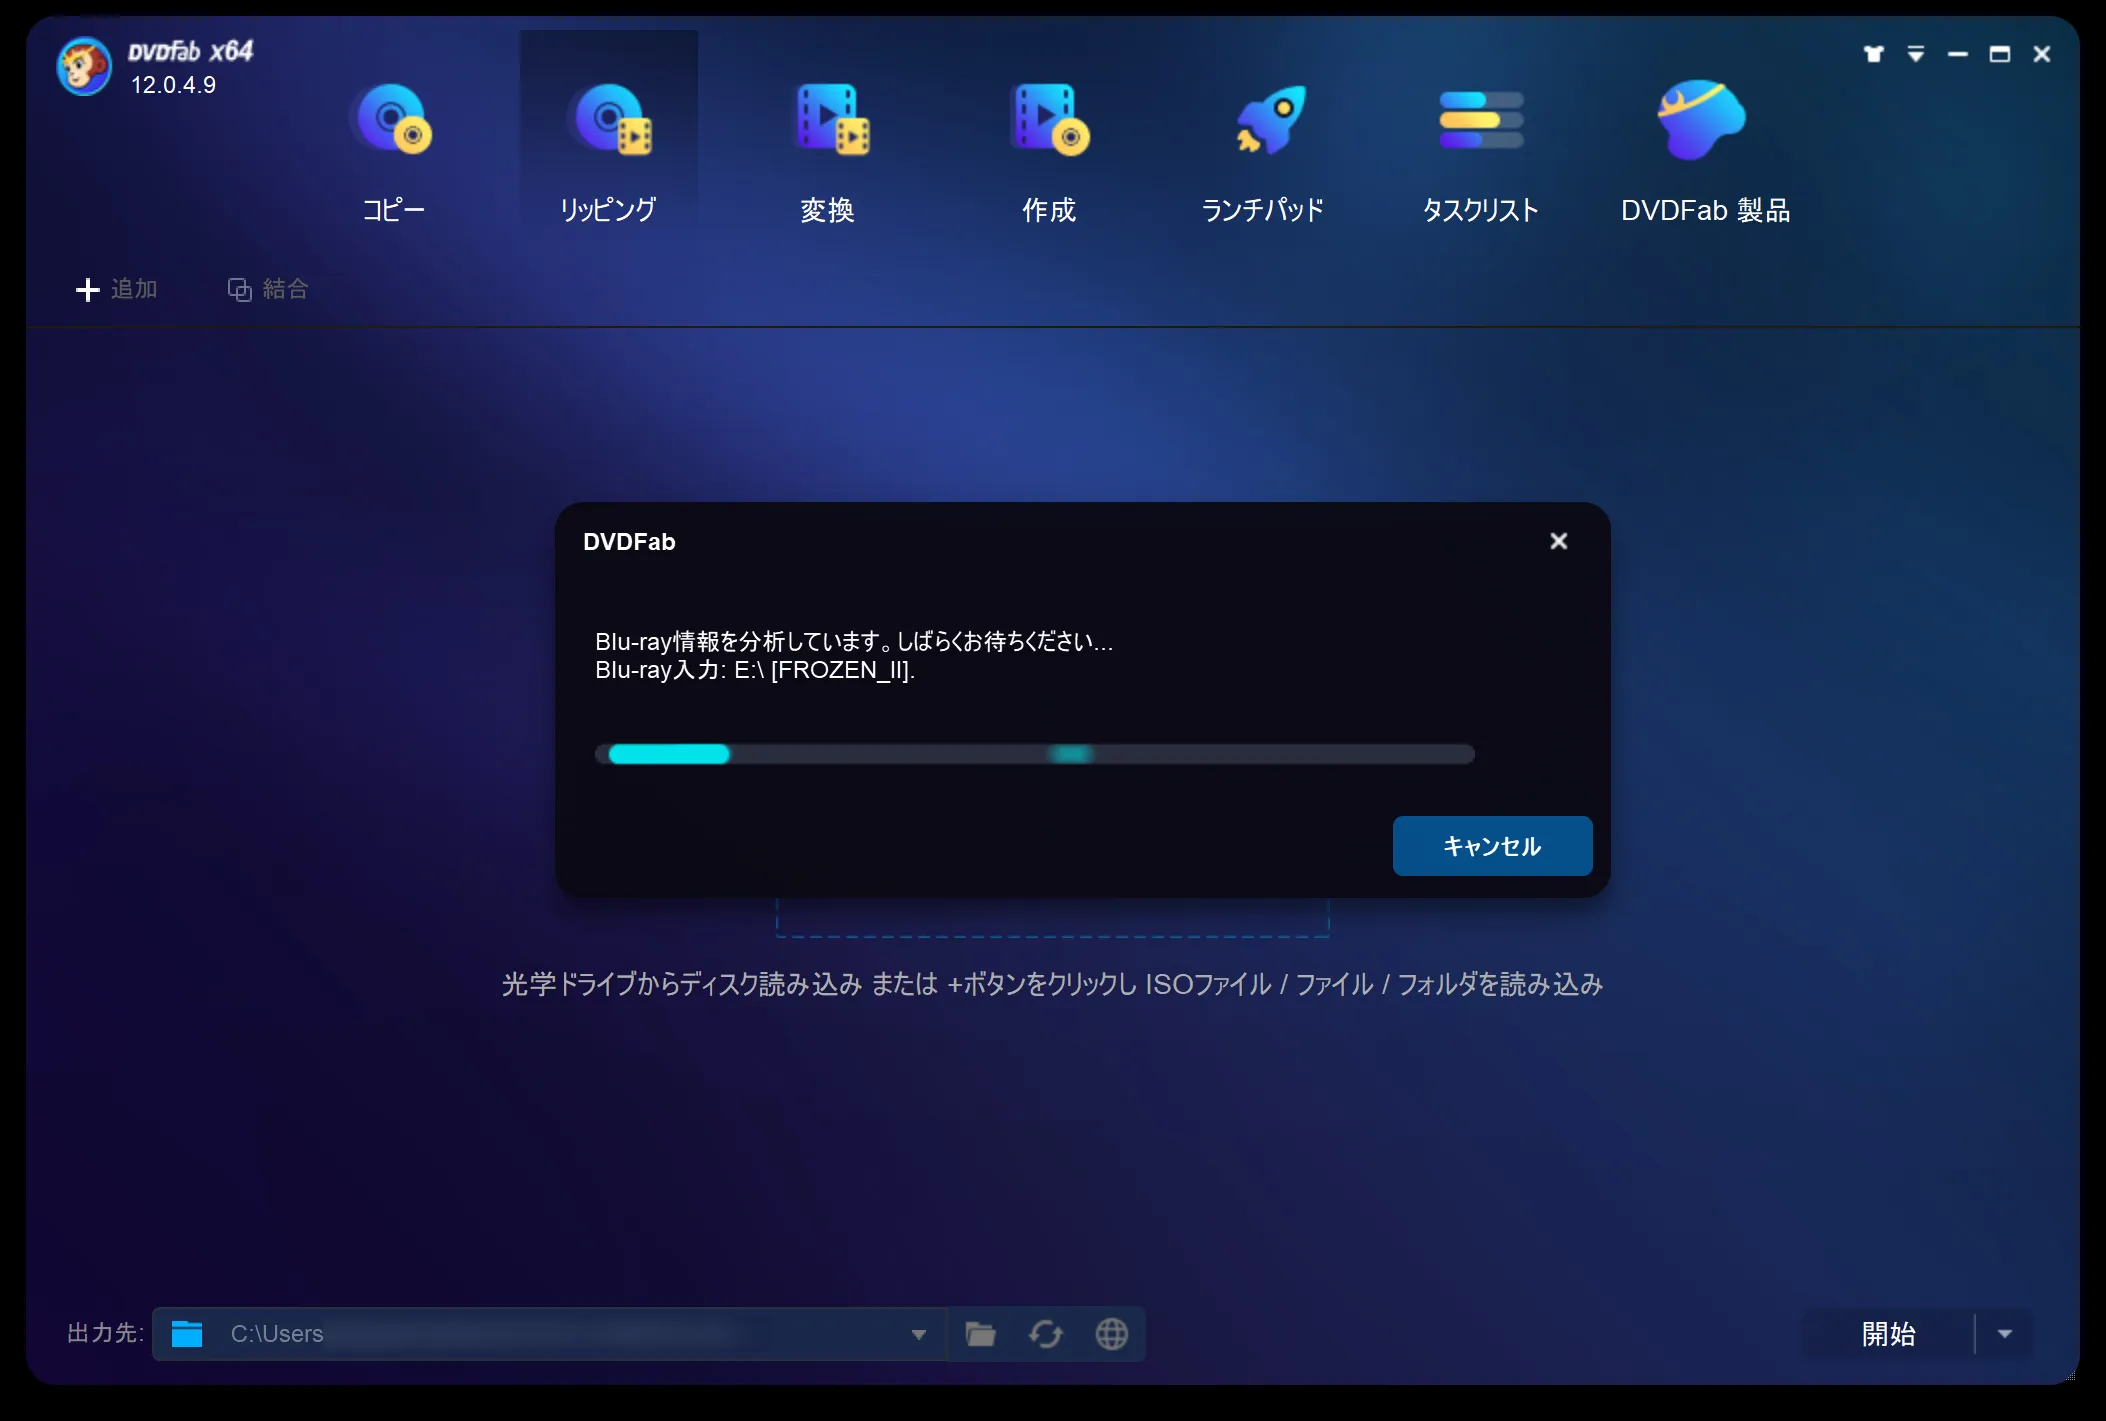The image size is (2106, 1421).
Task: Click the blue output folder icon
Action: 187,1333
